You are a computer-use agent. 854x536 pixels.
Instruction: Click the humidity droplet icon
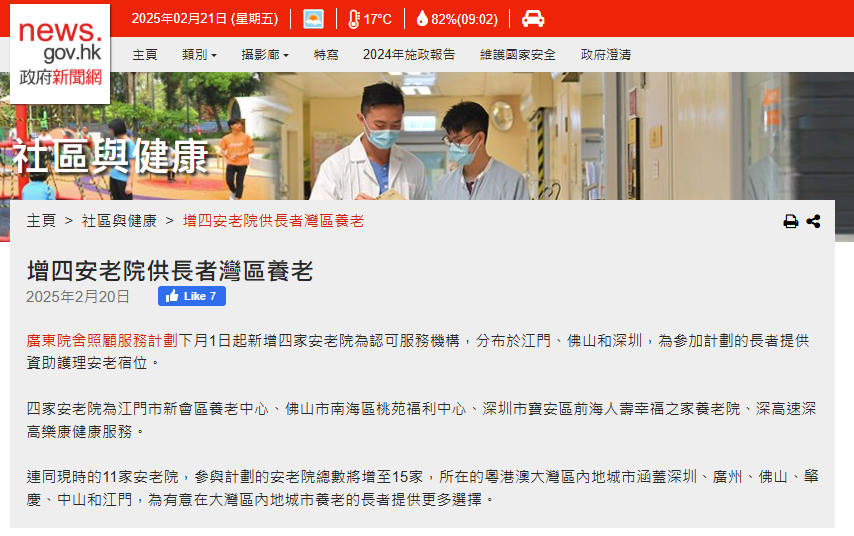tap(422, 19)
